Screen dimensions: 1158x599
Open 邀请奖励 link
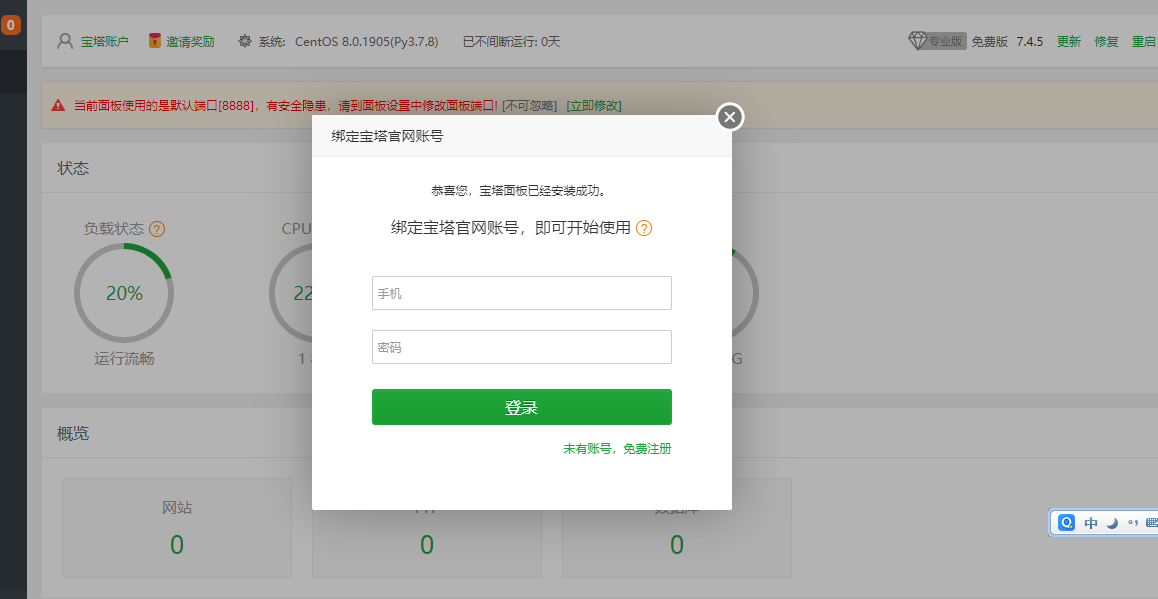coord(191,41)
